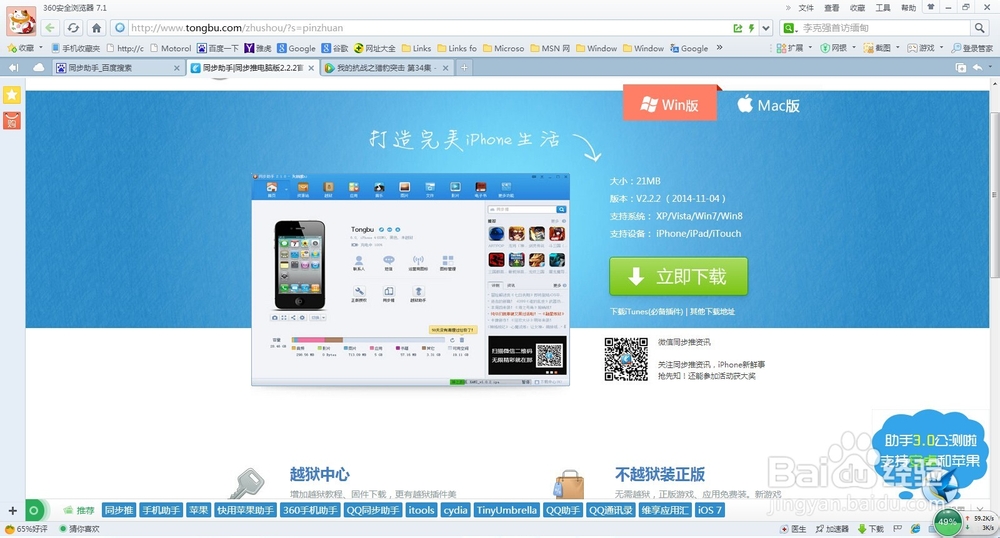Open the 百度一下 bookmark
The image size is (1000, 538).
218,48
